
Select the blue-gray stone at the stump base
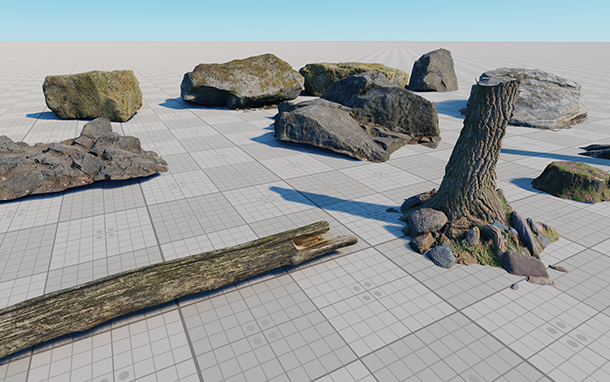(441, 256)
